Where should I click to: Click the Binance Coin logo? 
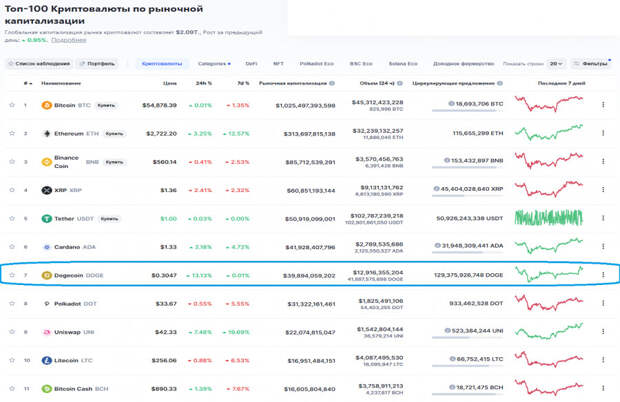(47, 162)
